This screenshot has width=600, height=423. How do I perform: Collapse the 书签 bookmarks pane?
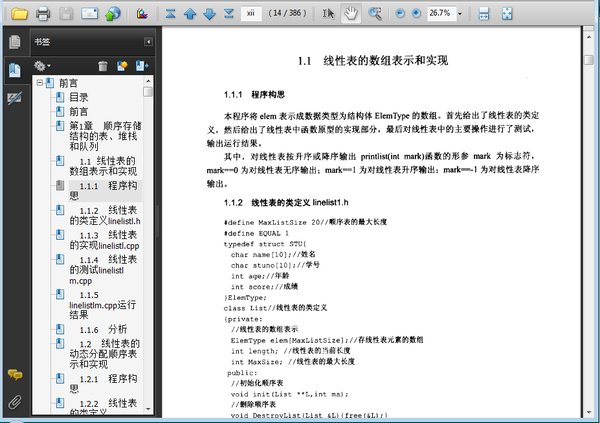pos(149,43)
